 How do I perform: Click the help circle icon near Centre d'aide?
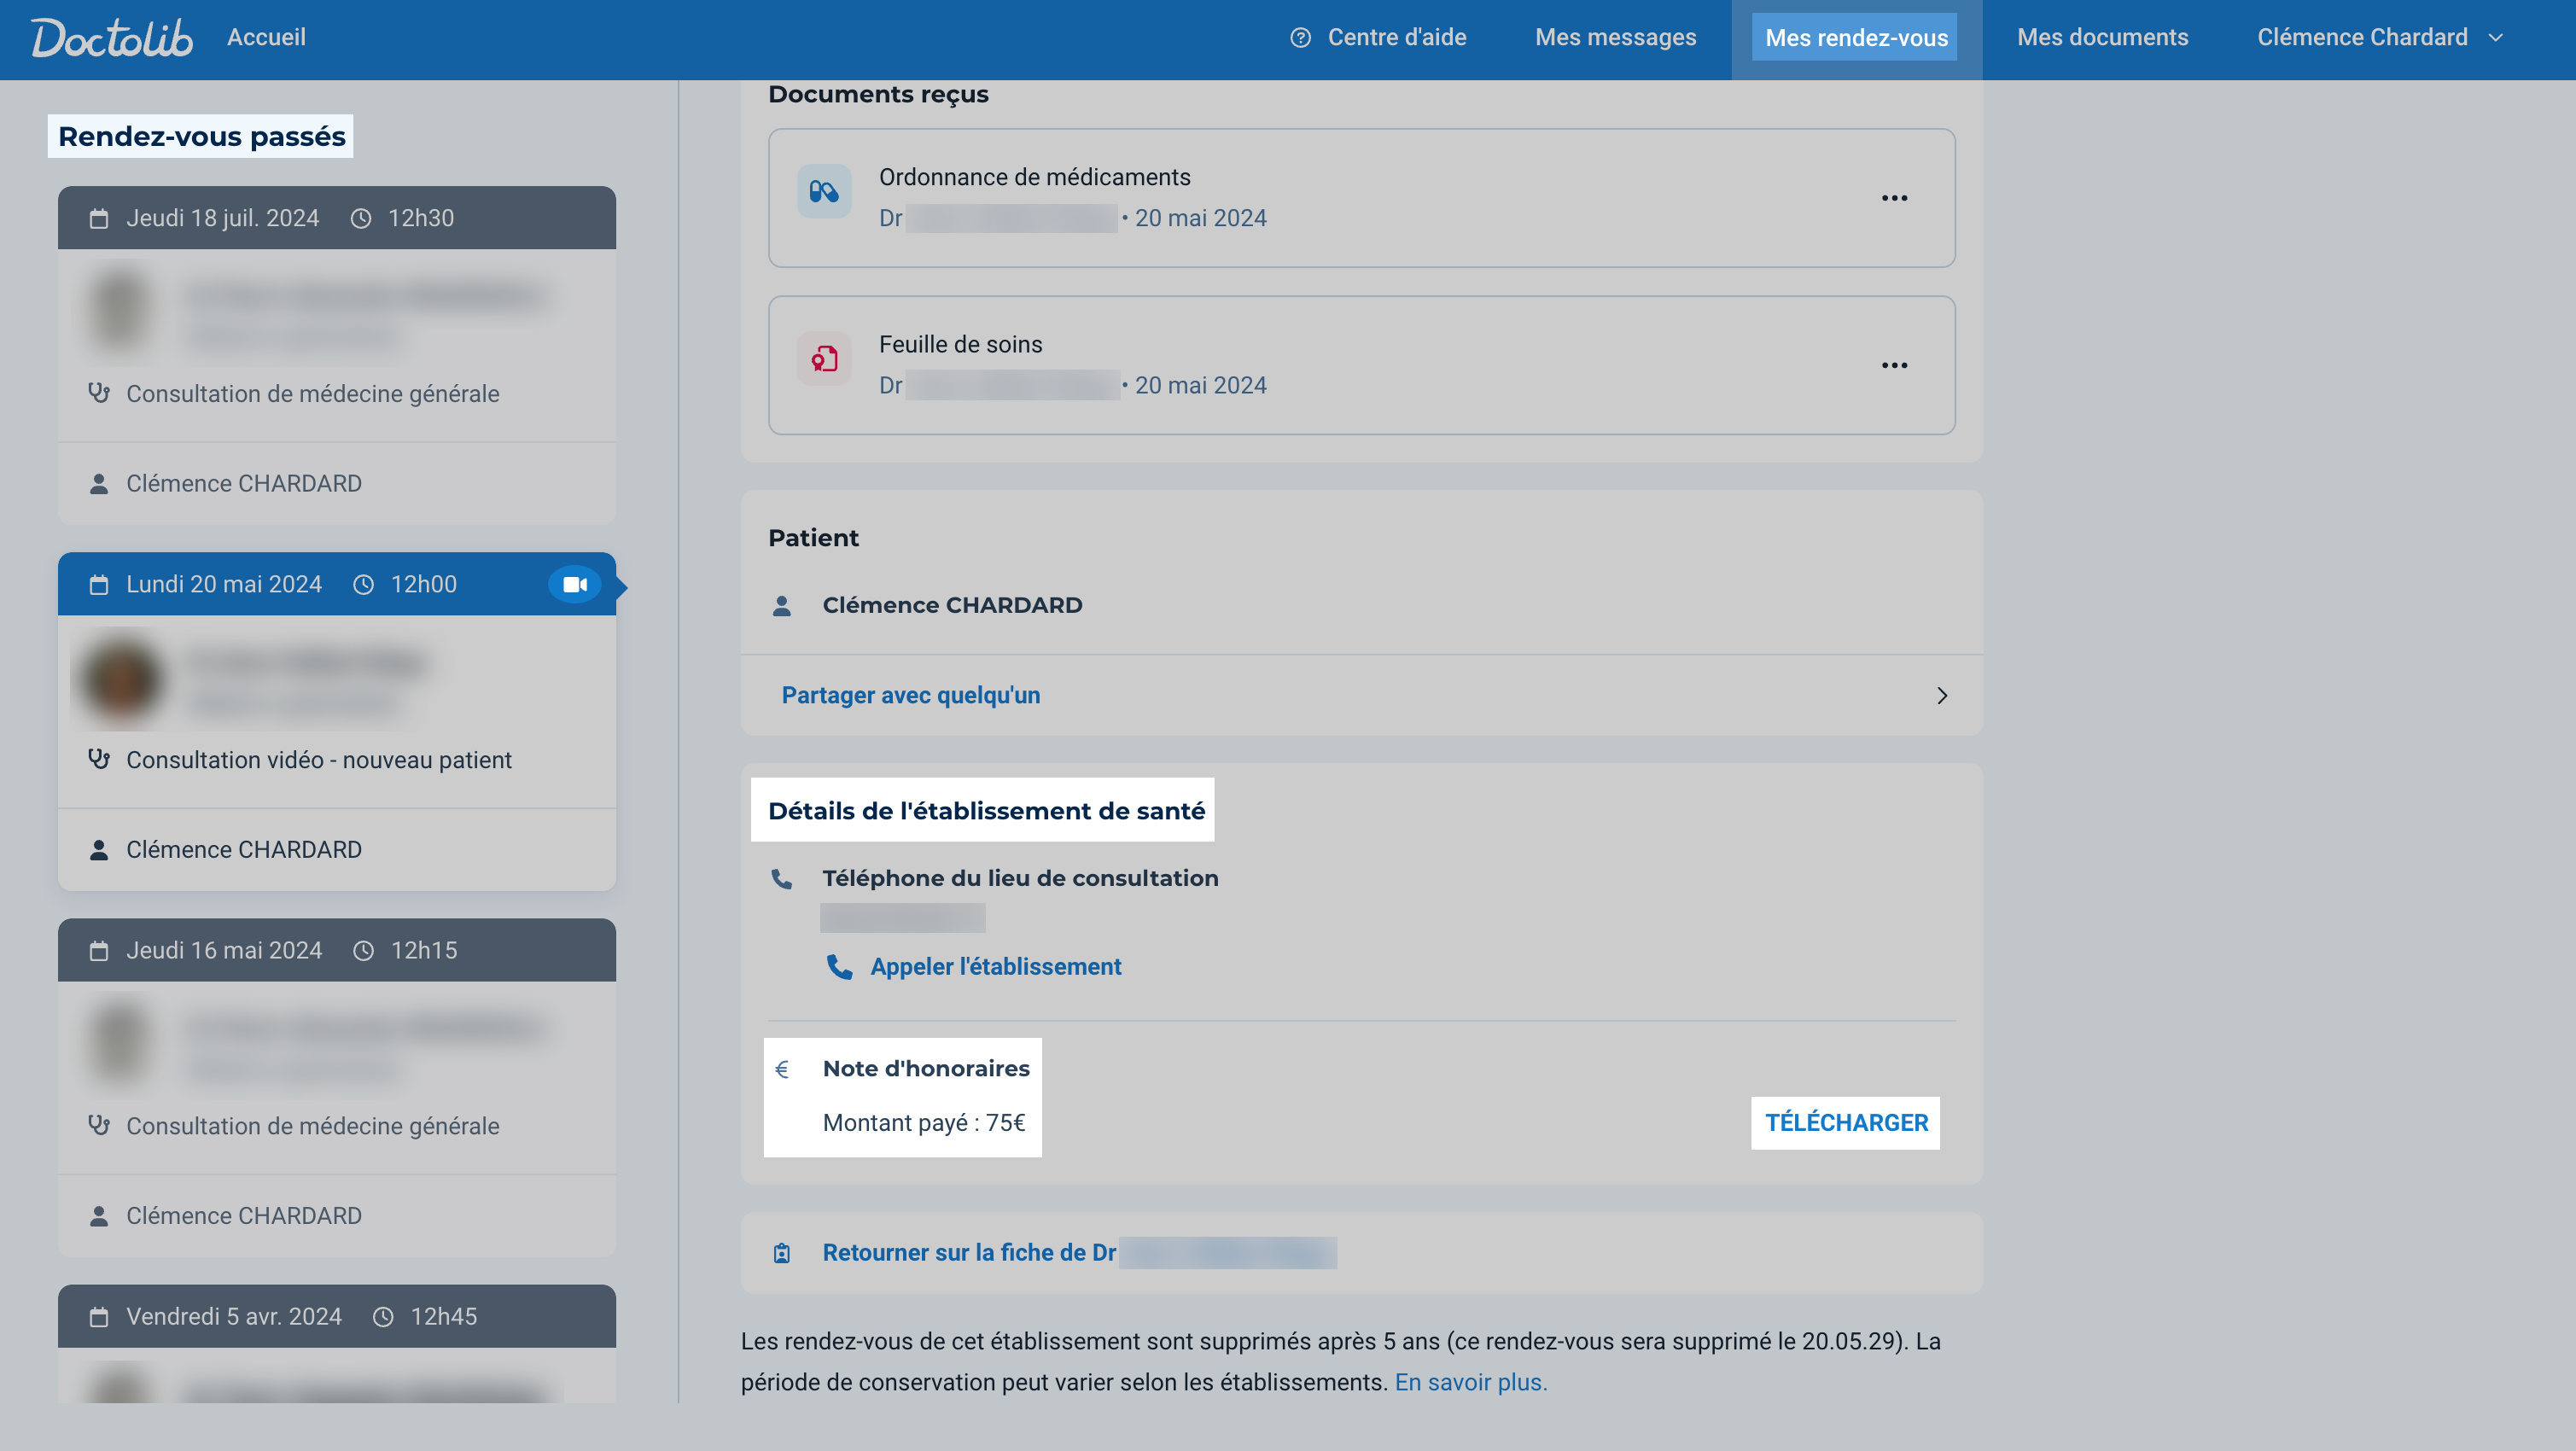click(1300, 38)
